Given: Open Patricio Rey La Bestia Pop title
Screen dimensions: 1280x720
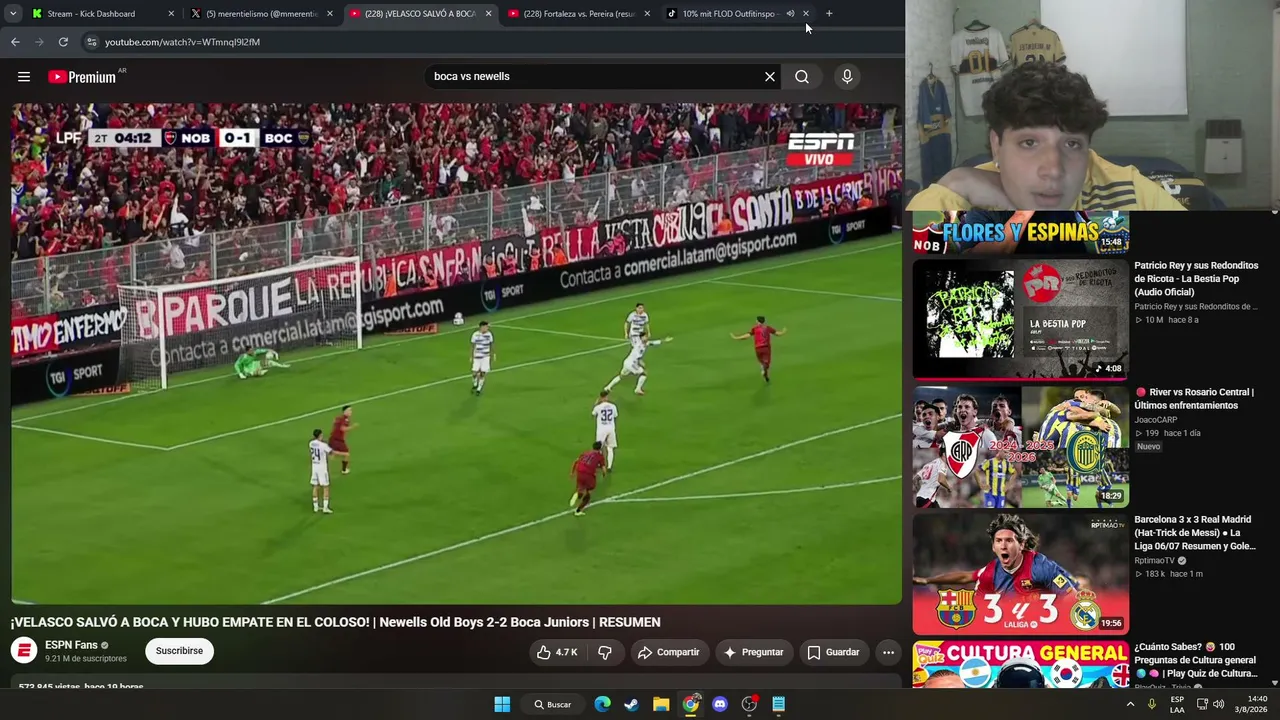Looking at the screenshot, I should (1196, 279).
